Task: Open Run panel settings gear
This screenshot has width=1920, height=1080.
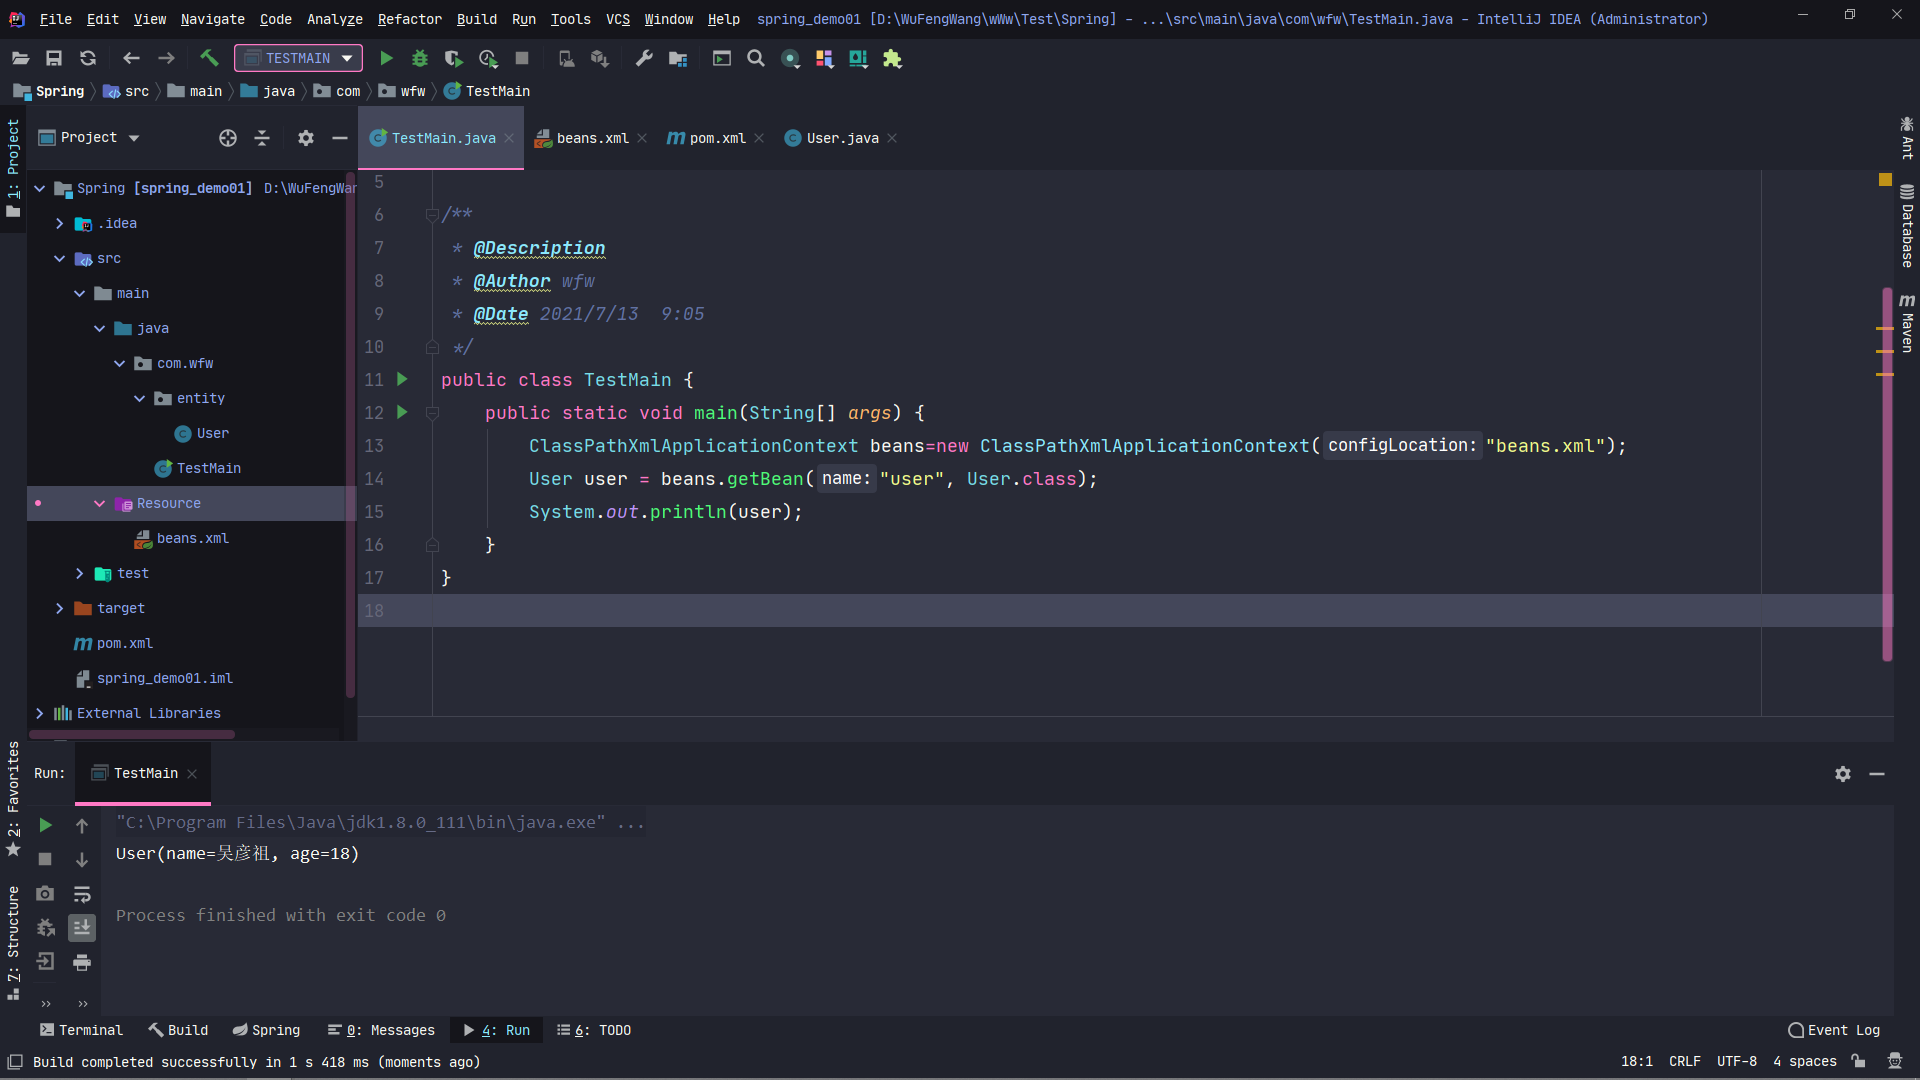Action: (1843, 774)
